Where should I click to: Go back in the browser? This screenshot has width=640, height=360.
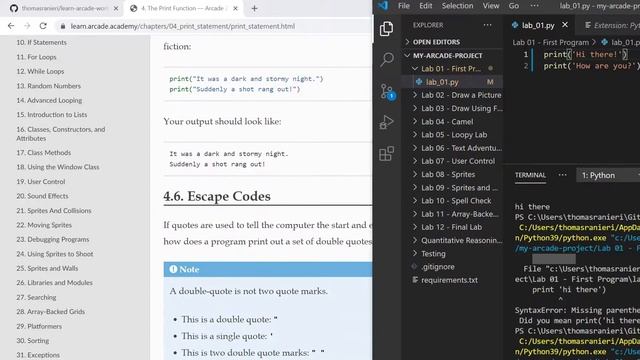[x=11, y=26]
